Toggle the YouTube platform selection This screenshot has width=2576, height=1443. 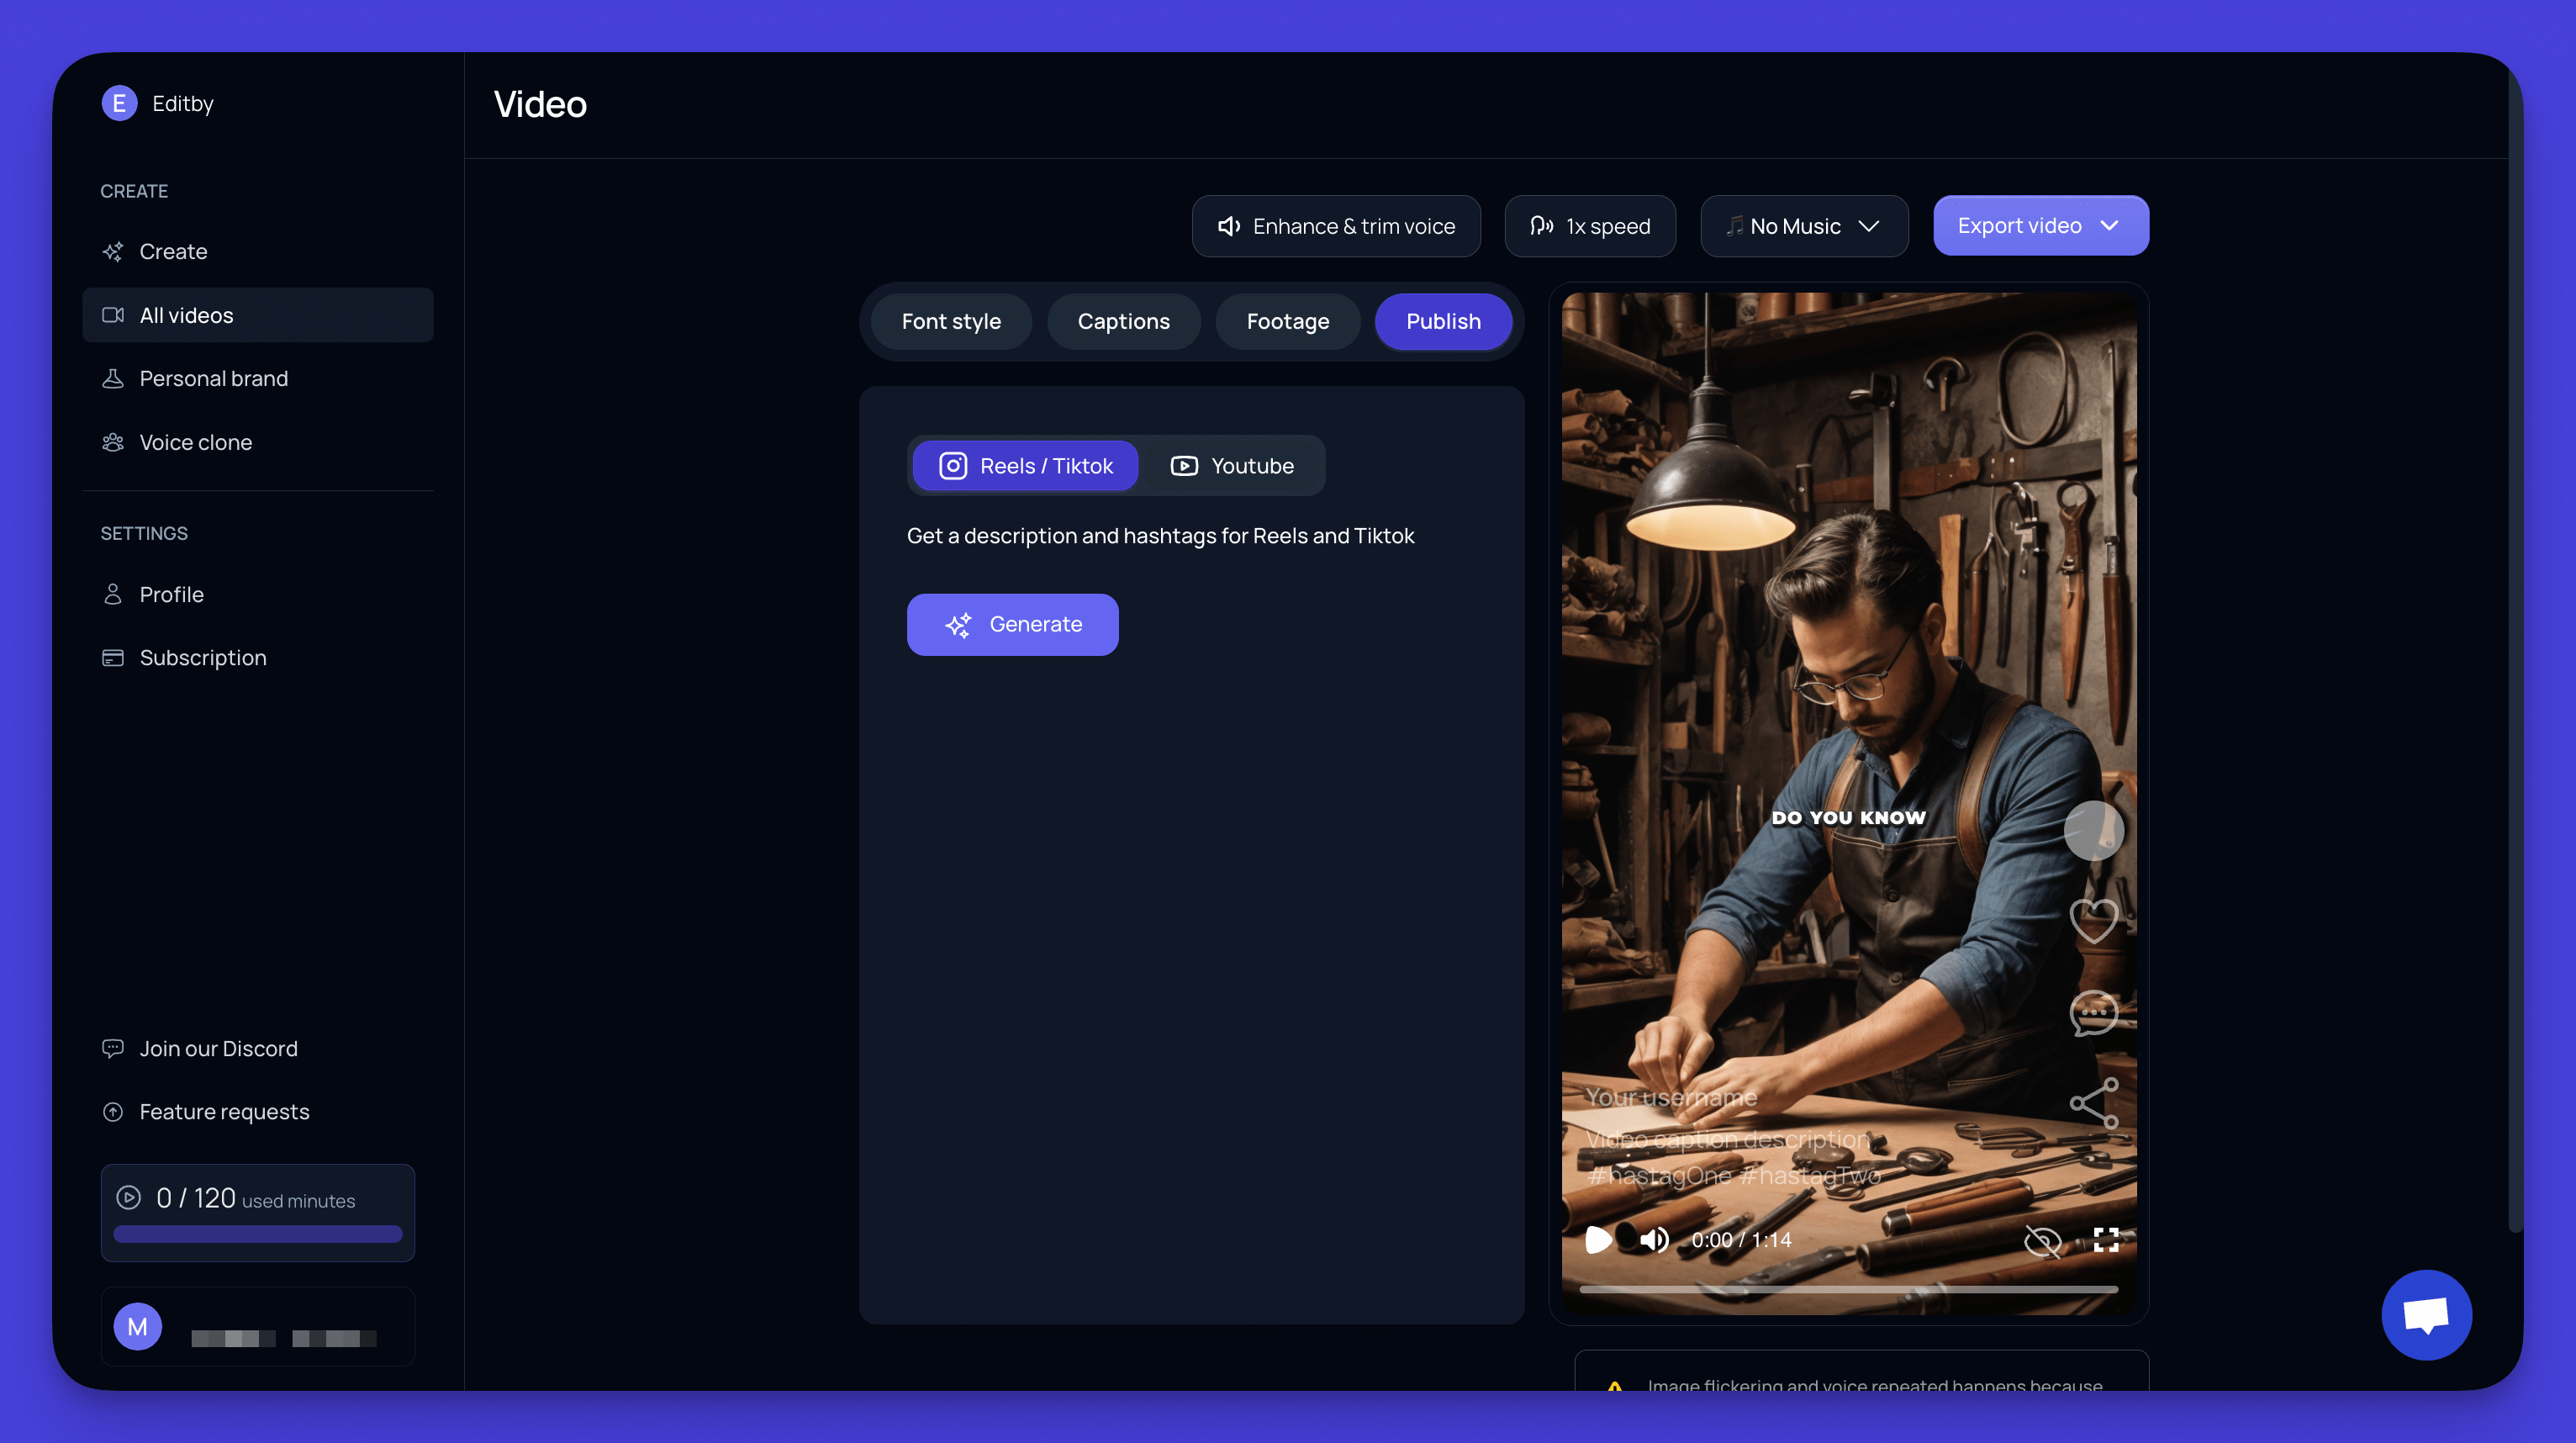[x=1233, y=464]
